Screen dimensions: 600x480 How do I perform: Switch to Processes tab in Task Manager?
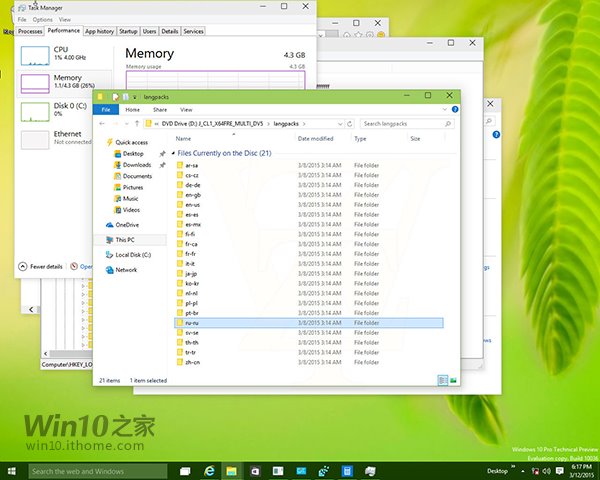(30, 31)
